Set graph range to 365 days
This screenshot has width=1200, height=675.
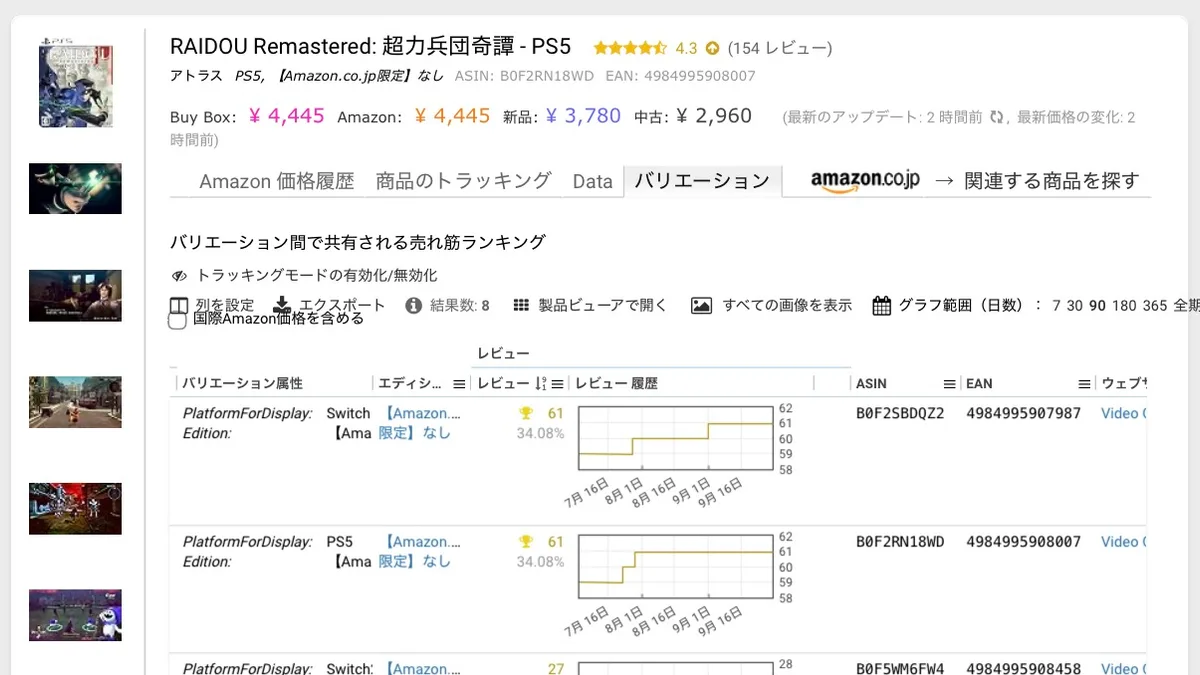(x=1155, y=306)
